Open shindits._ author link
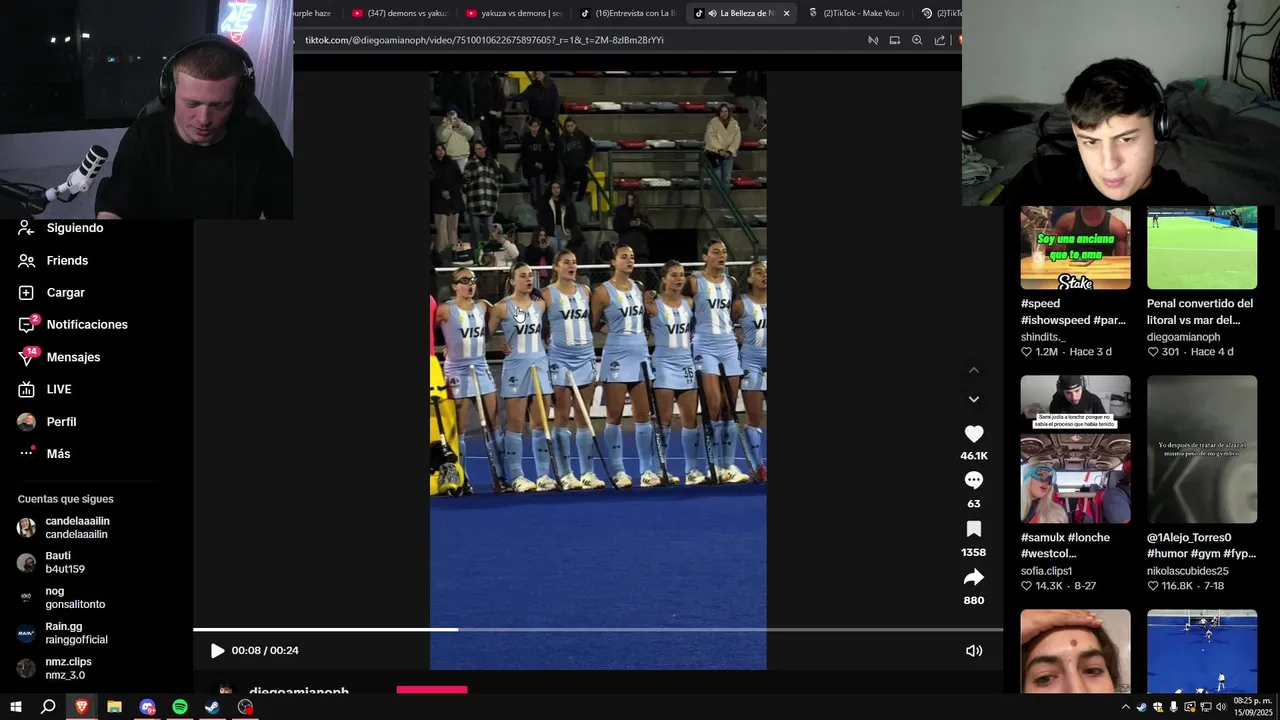 (1043, 337)
